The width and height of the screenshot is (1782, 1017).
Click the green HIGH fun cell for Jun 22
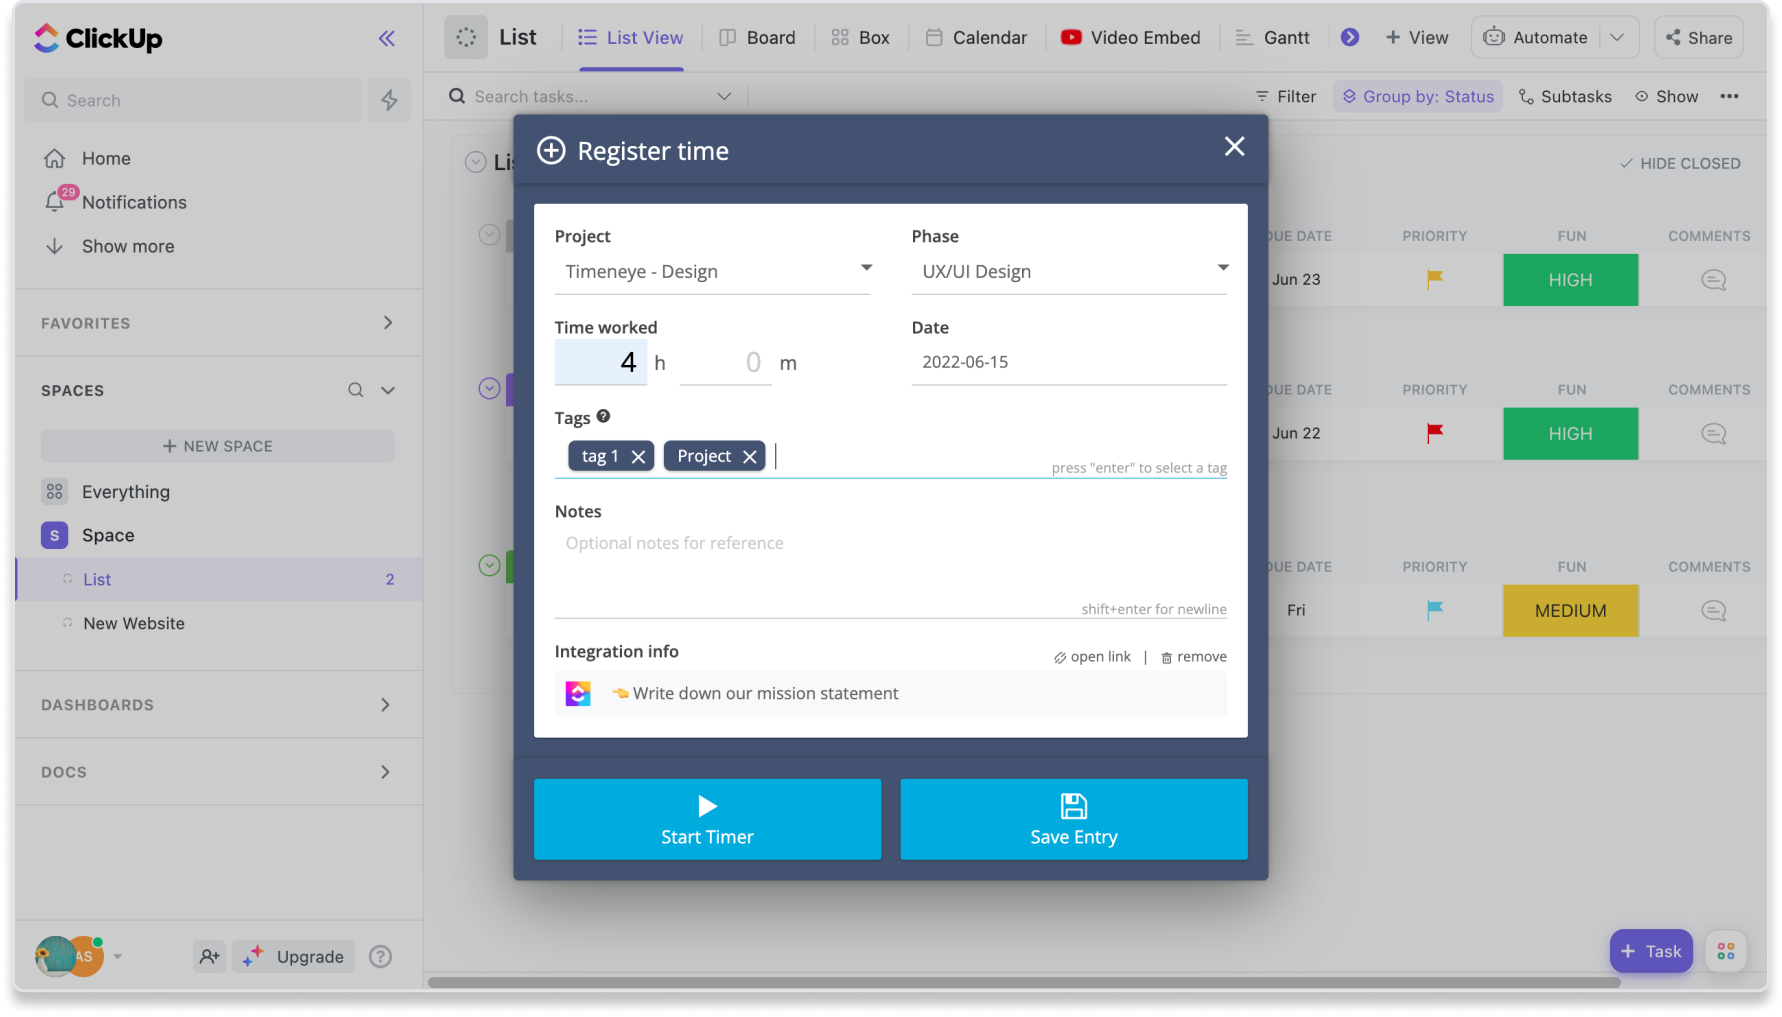point(1570,434)
